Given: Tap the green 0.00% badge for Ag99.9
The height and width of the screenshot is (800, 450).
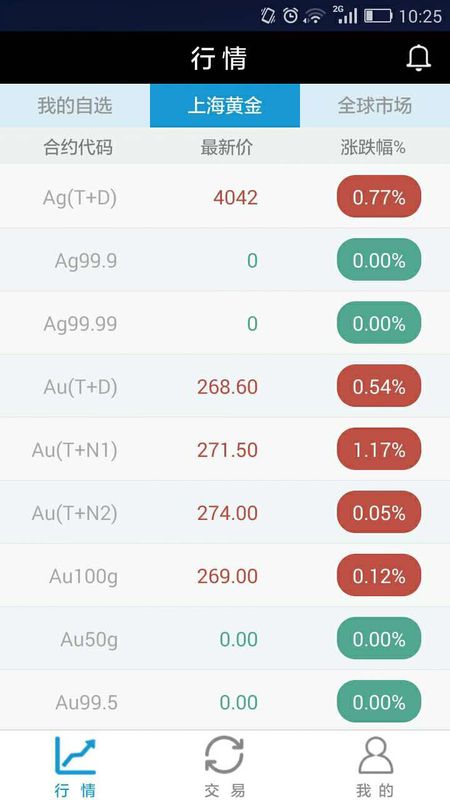Looking at the screenshot, I should click(x=379, y=260).
